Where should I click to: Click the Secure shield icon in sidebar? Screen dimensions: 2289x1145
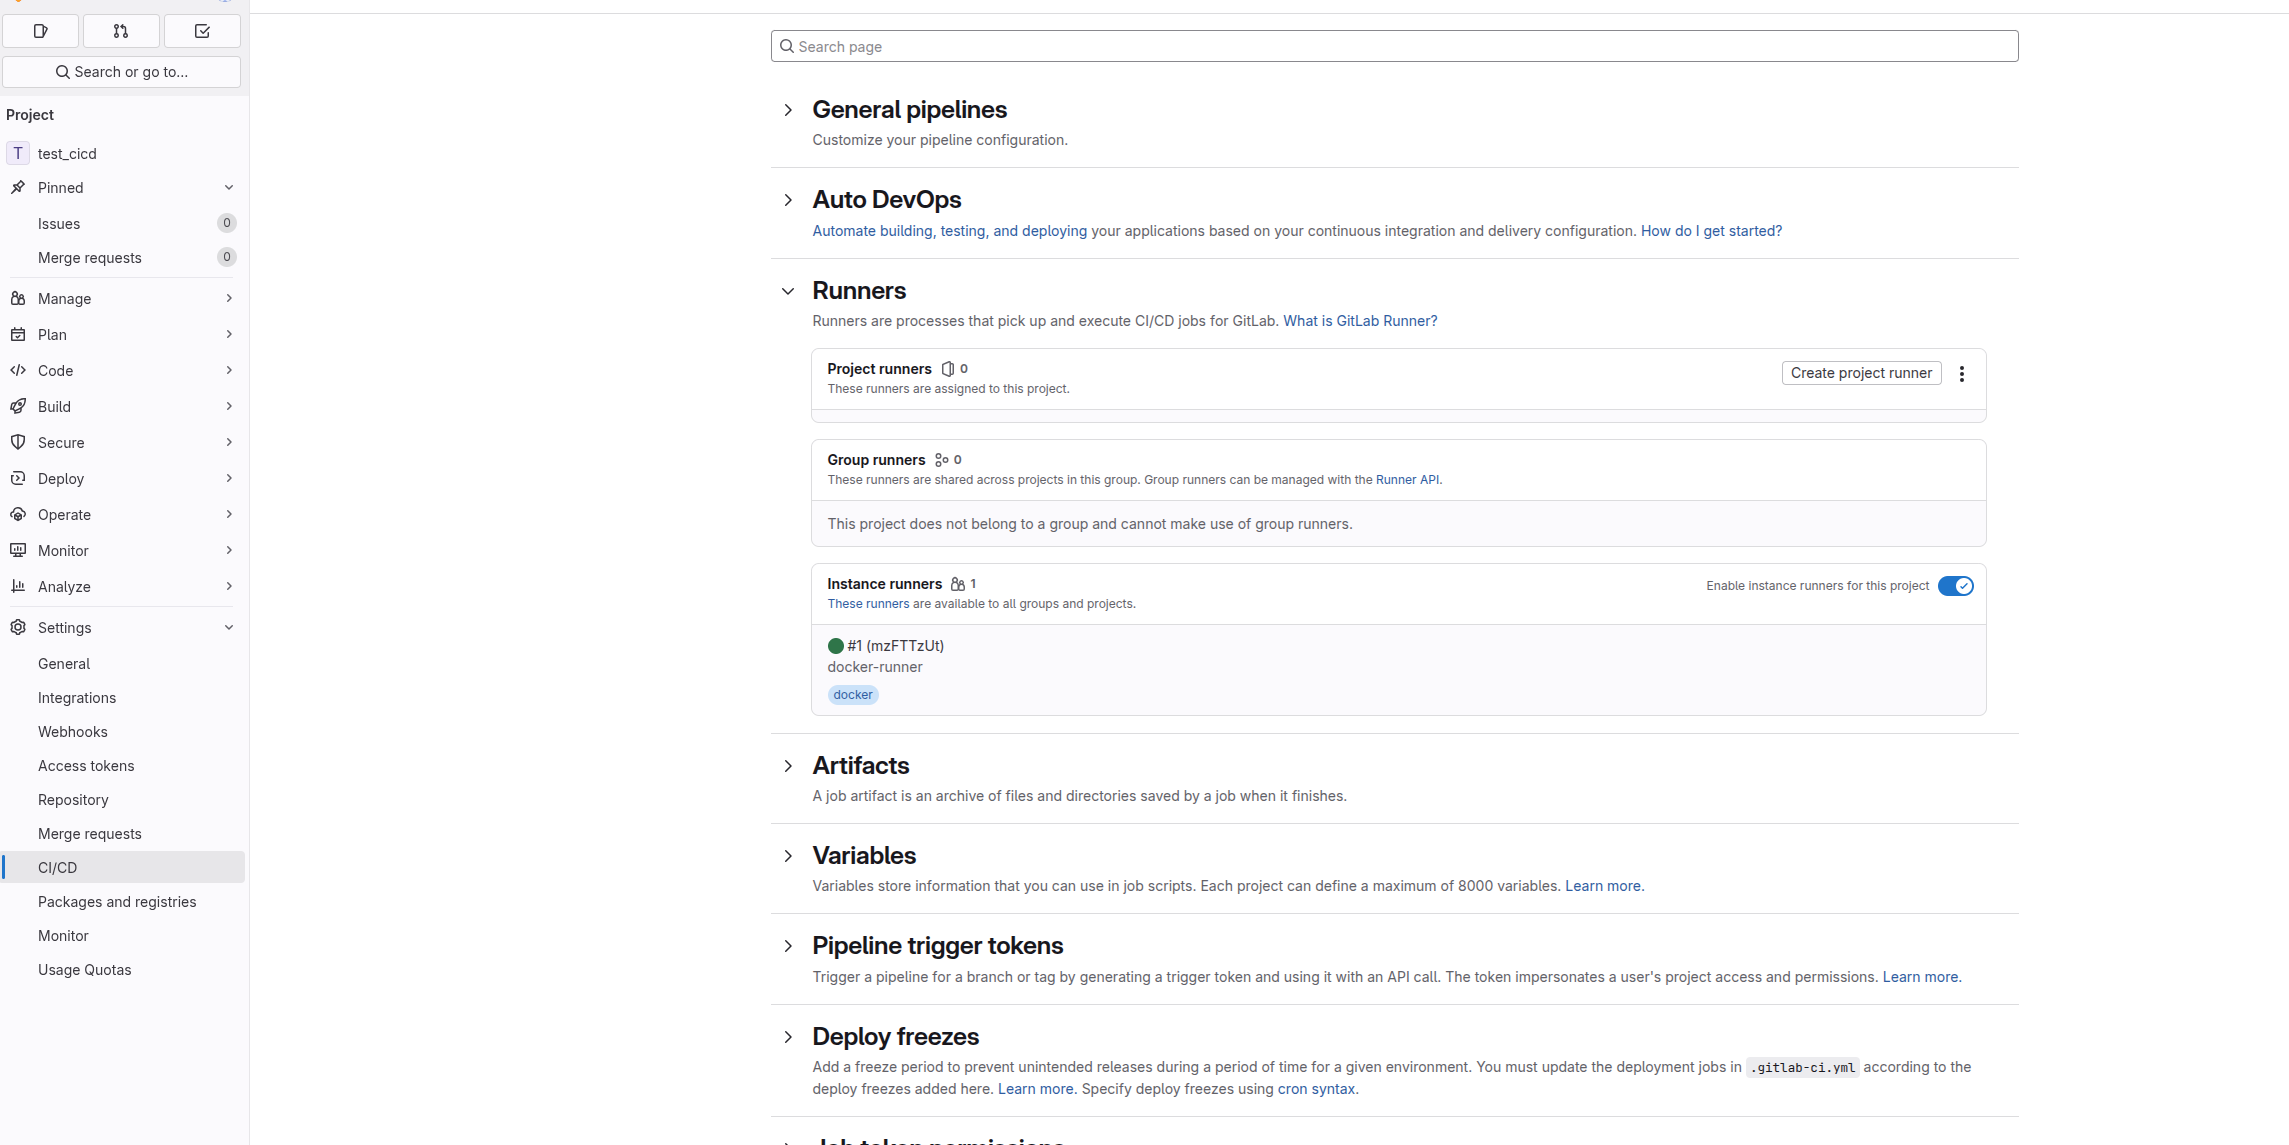point(18,442)
